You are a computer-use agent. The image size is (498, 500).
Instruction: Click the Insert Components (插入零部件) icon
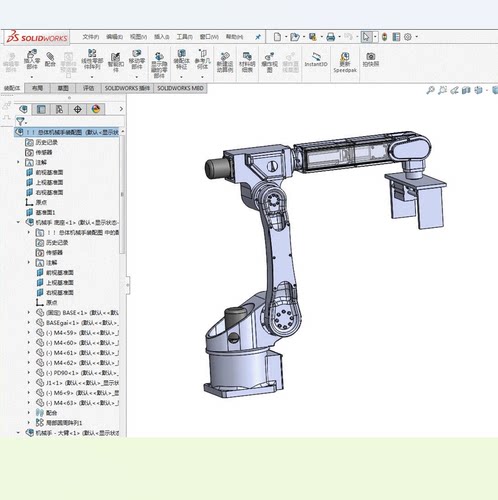pos(32,60)
